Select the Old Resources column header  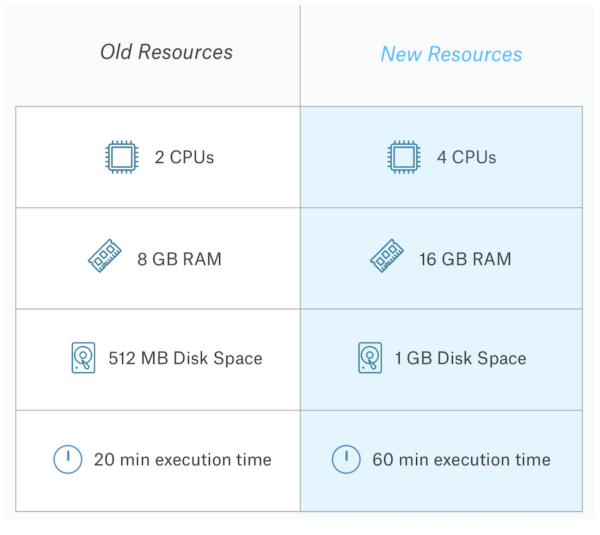click(166, 52)
